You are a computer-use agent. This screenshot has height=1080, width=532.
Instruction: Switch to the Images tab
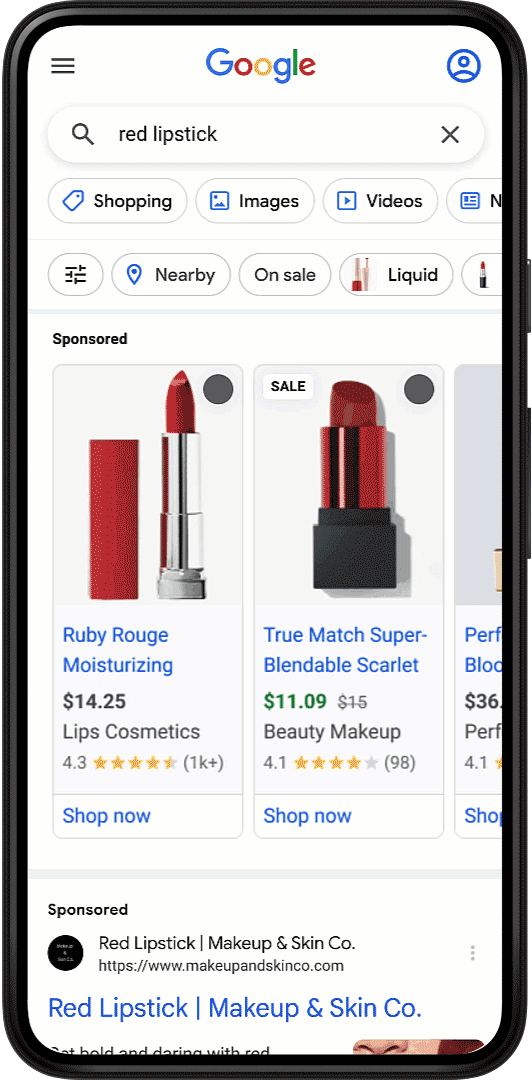pyautogui.click(x=255, y=201)
